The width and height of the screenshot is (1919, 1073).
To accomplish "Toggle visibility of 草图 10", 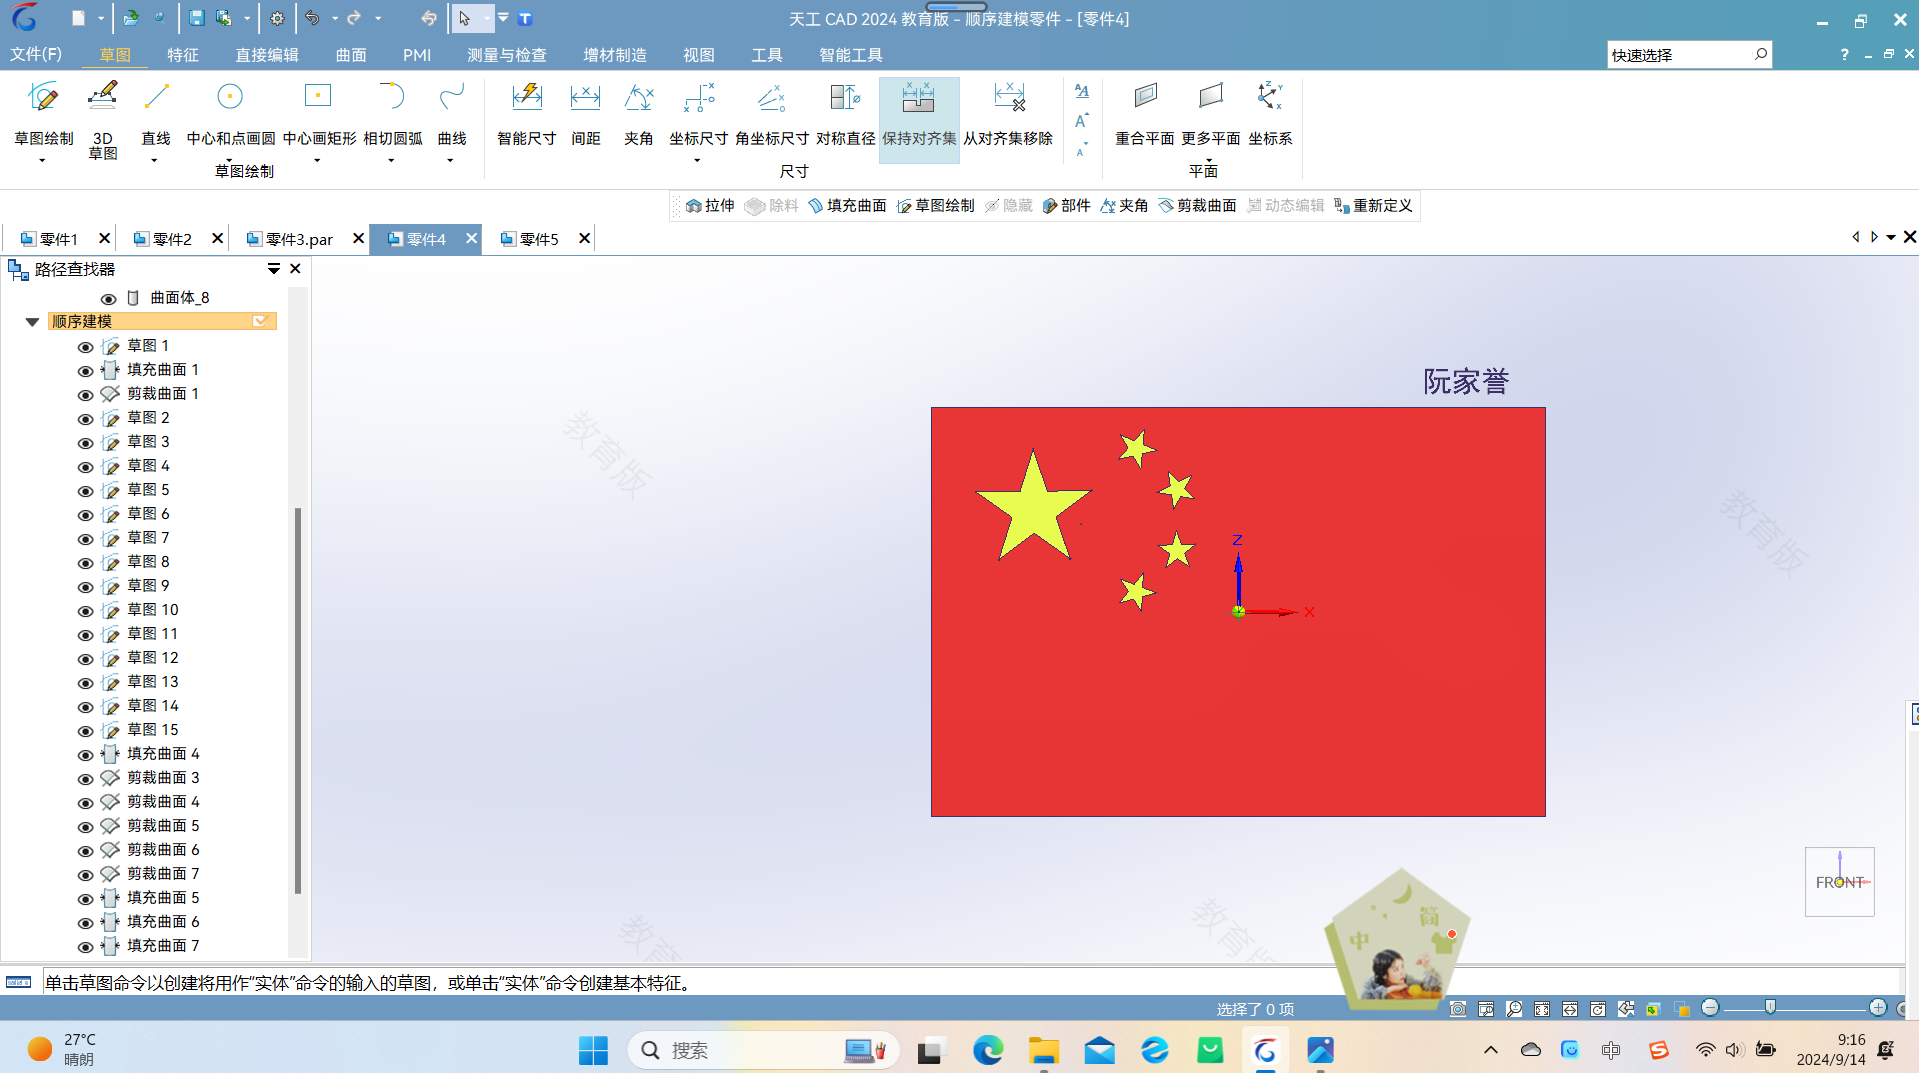I will click(85, 611).
